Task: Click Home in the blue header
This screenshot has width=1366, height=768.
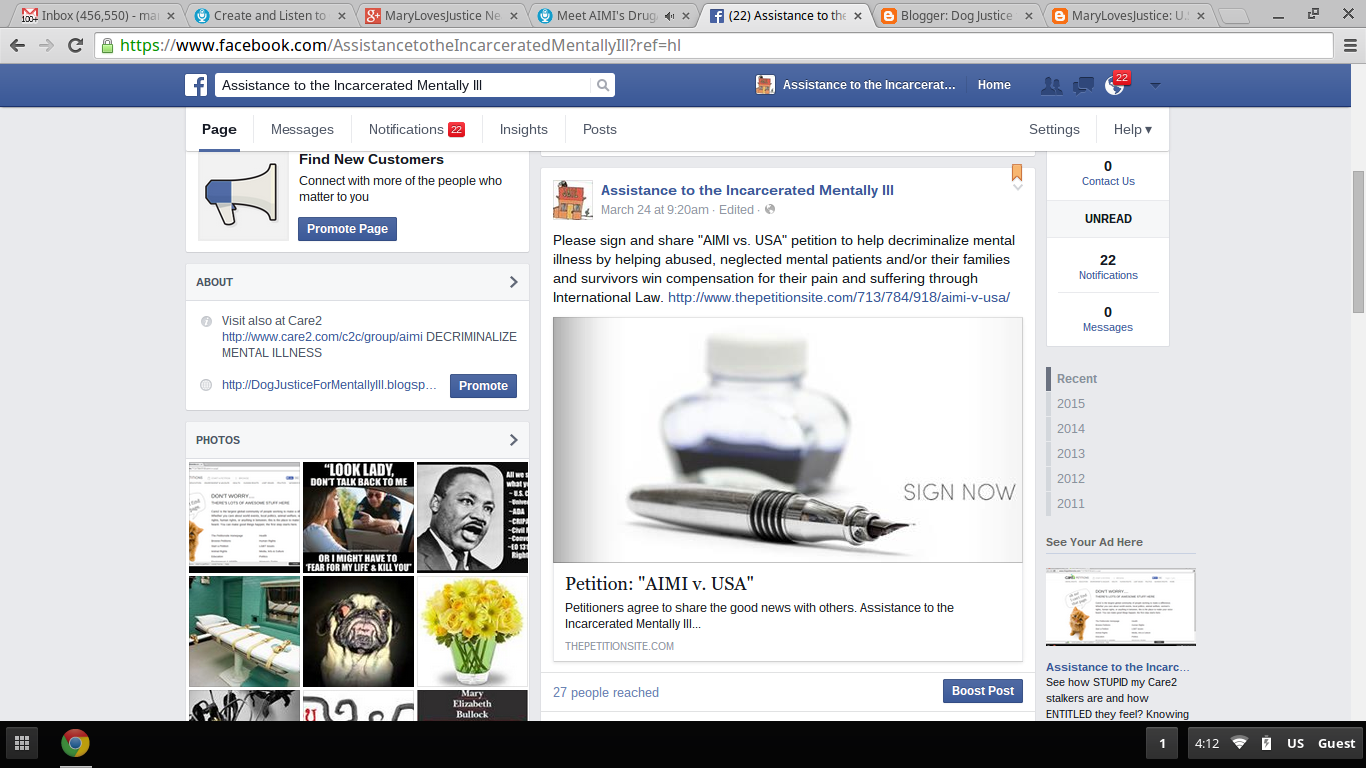Action: click(994, 85)
